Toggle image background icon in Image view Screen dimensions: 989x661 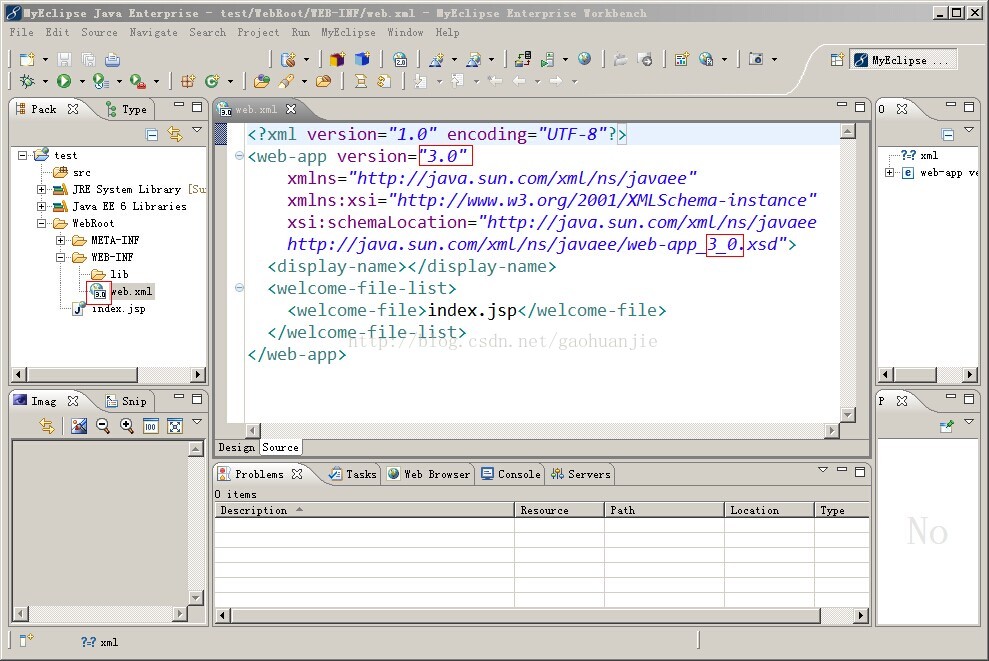click(x=79, y=426)
